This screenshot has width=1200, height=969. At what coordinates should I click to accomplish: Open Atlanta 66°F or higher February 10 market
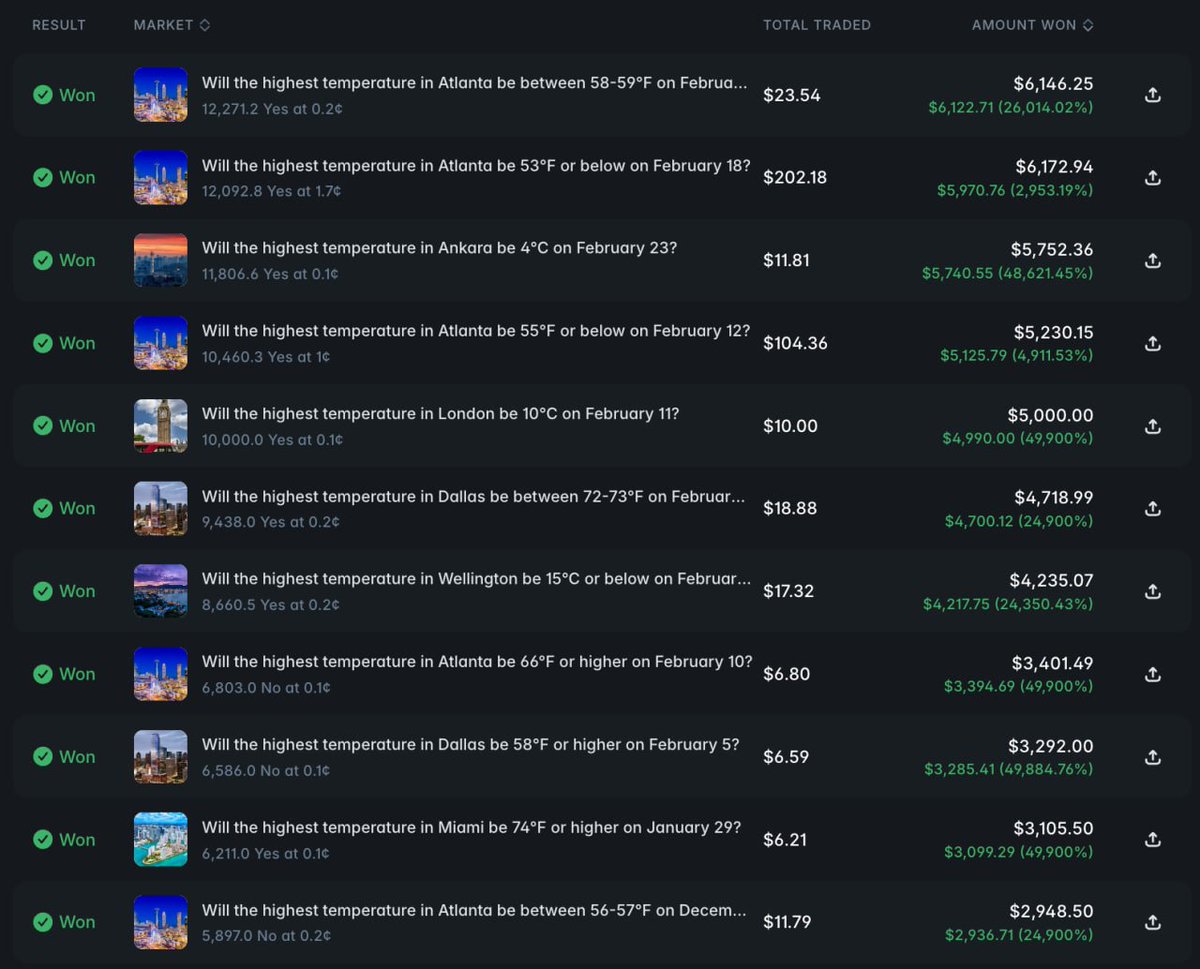click(x=477, y=662)
